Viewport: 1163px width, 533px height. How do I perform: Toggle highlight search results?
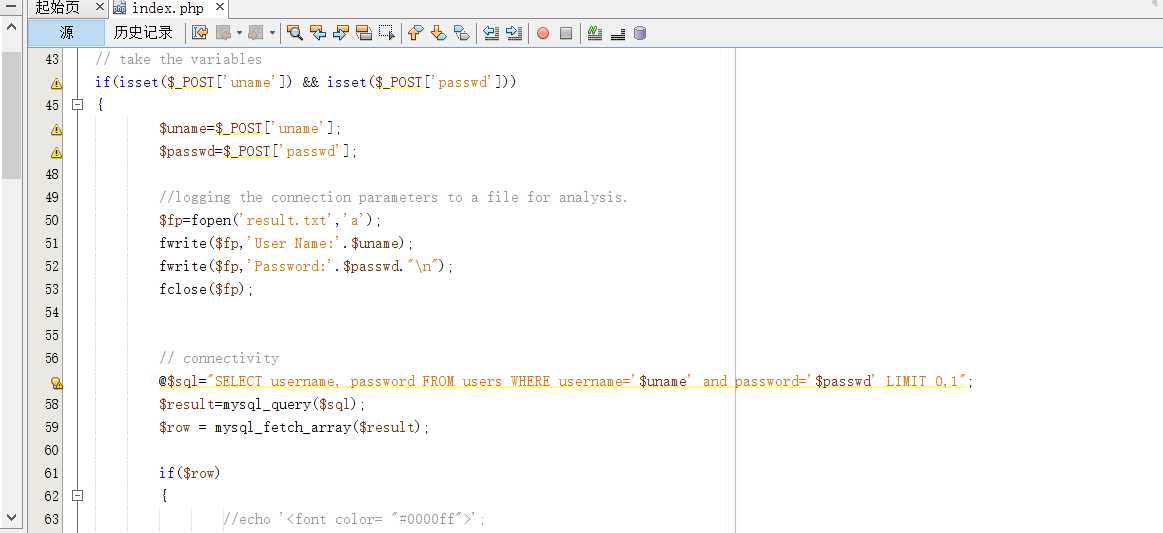(363, 33)
